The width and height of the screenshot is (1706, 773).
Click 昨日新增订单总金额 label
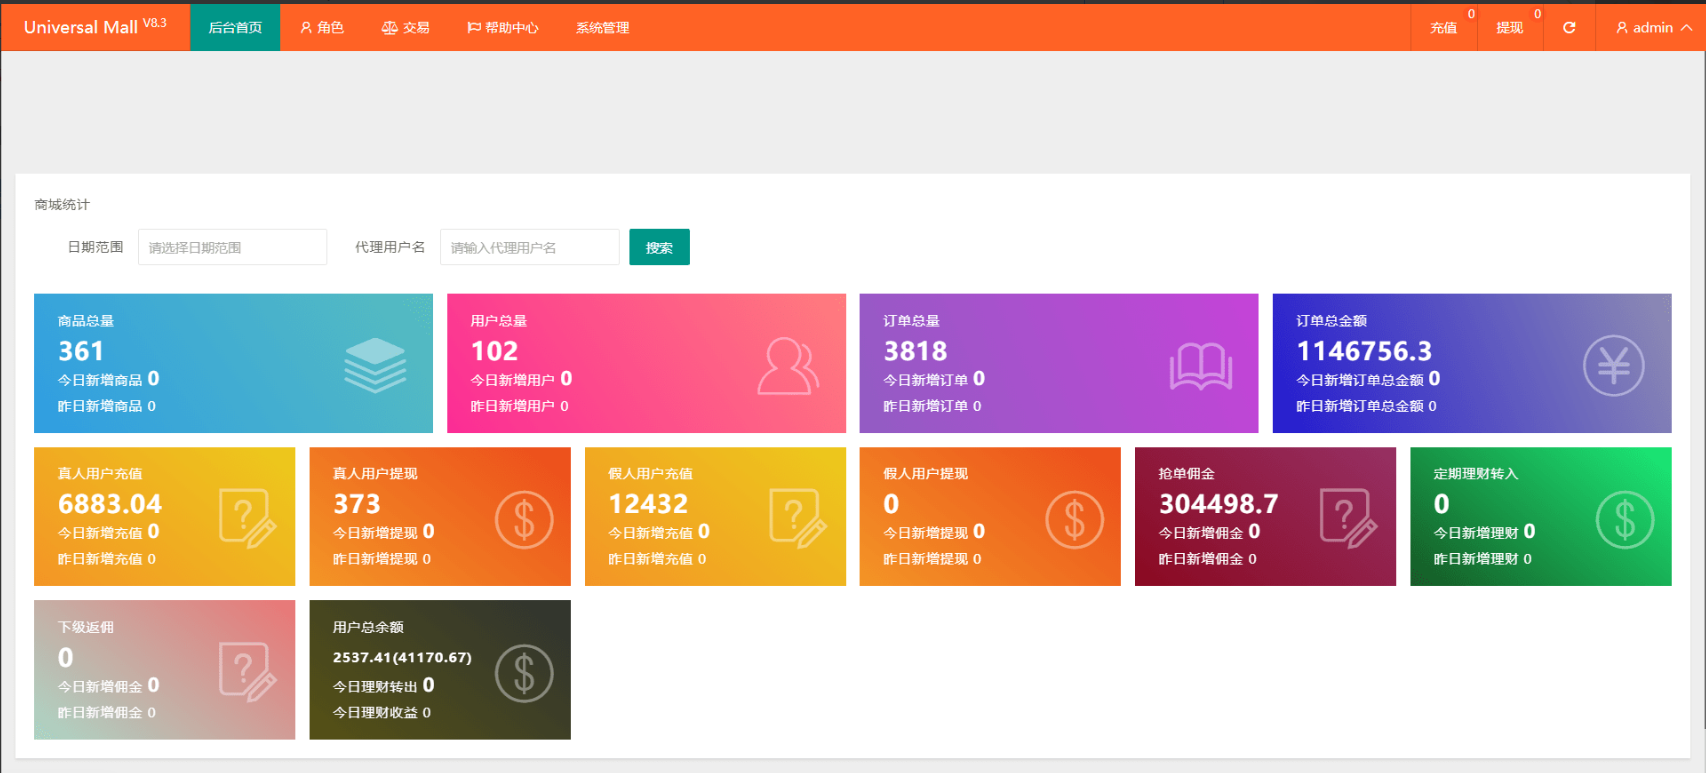point(1360,406)
